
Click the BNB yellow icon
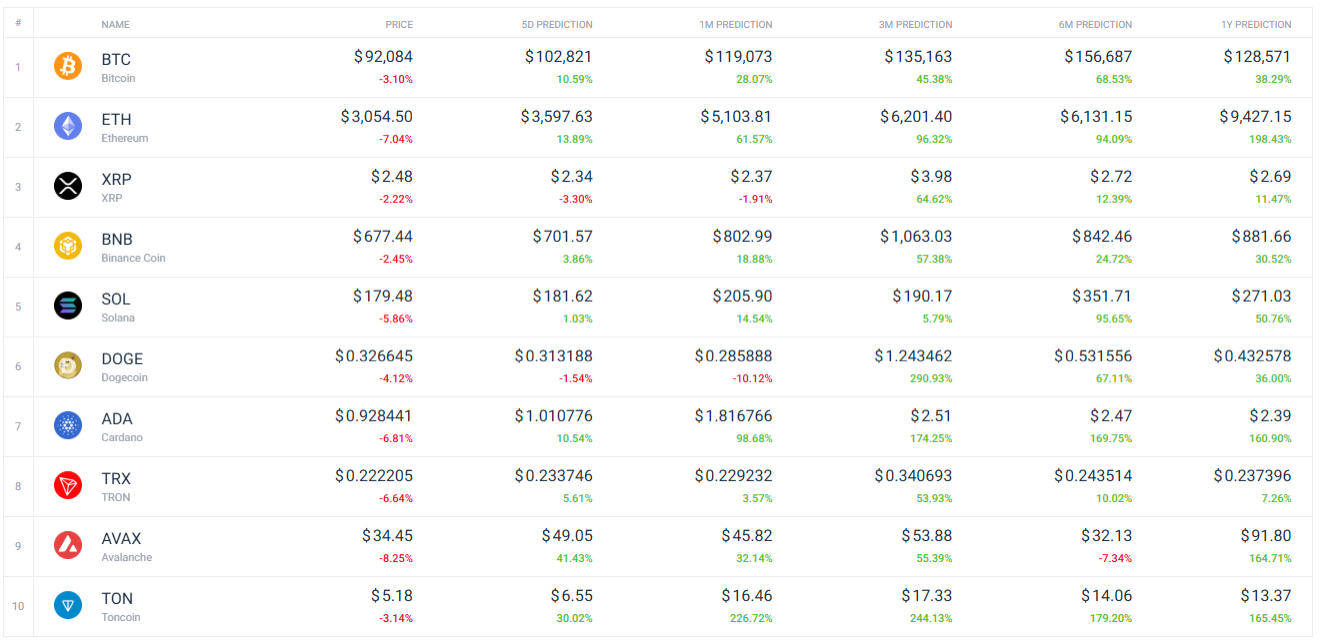click(x=67, y=246)
